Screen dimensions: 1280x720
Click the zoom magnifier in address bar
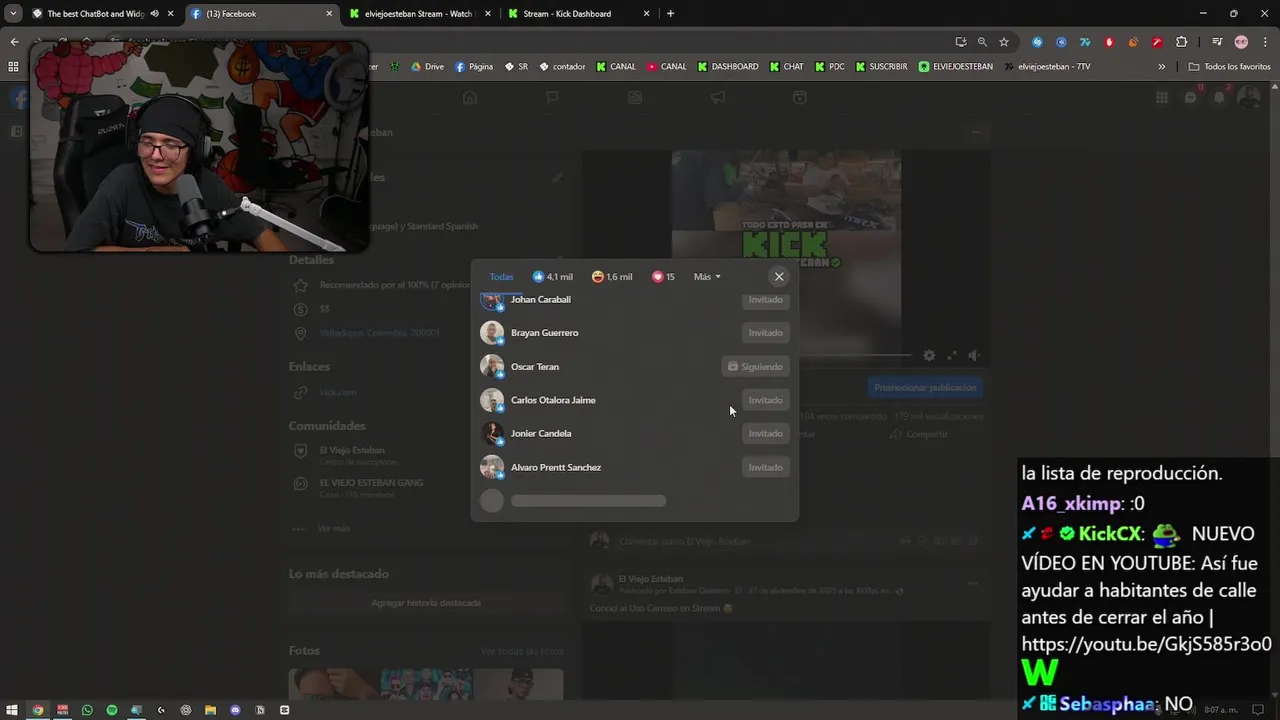tap(982, 42)
